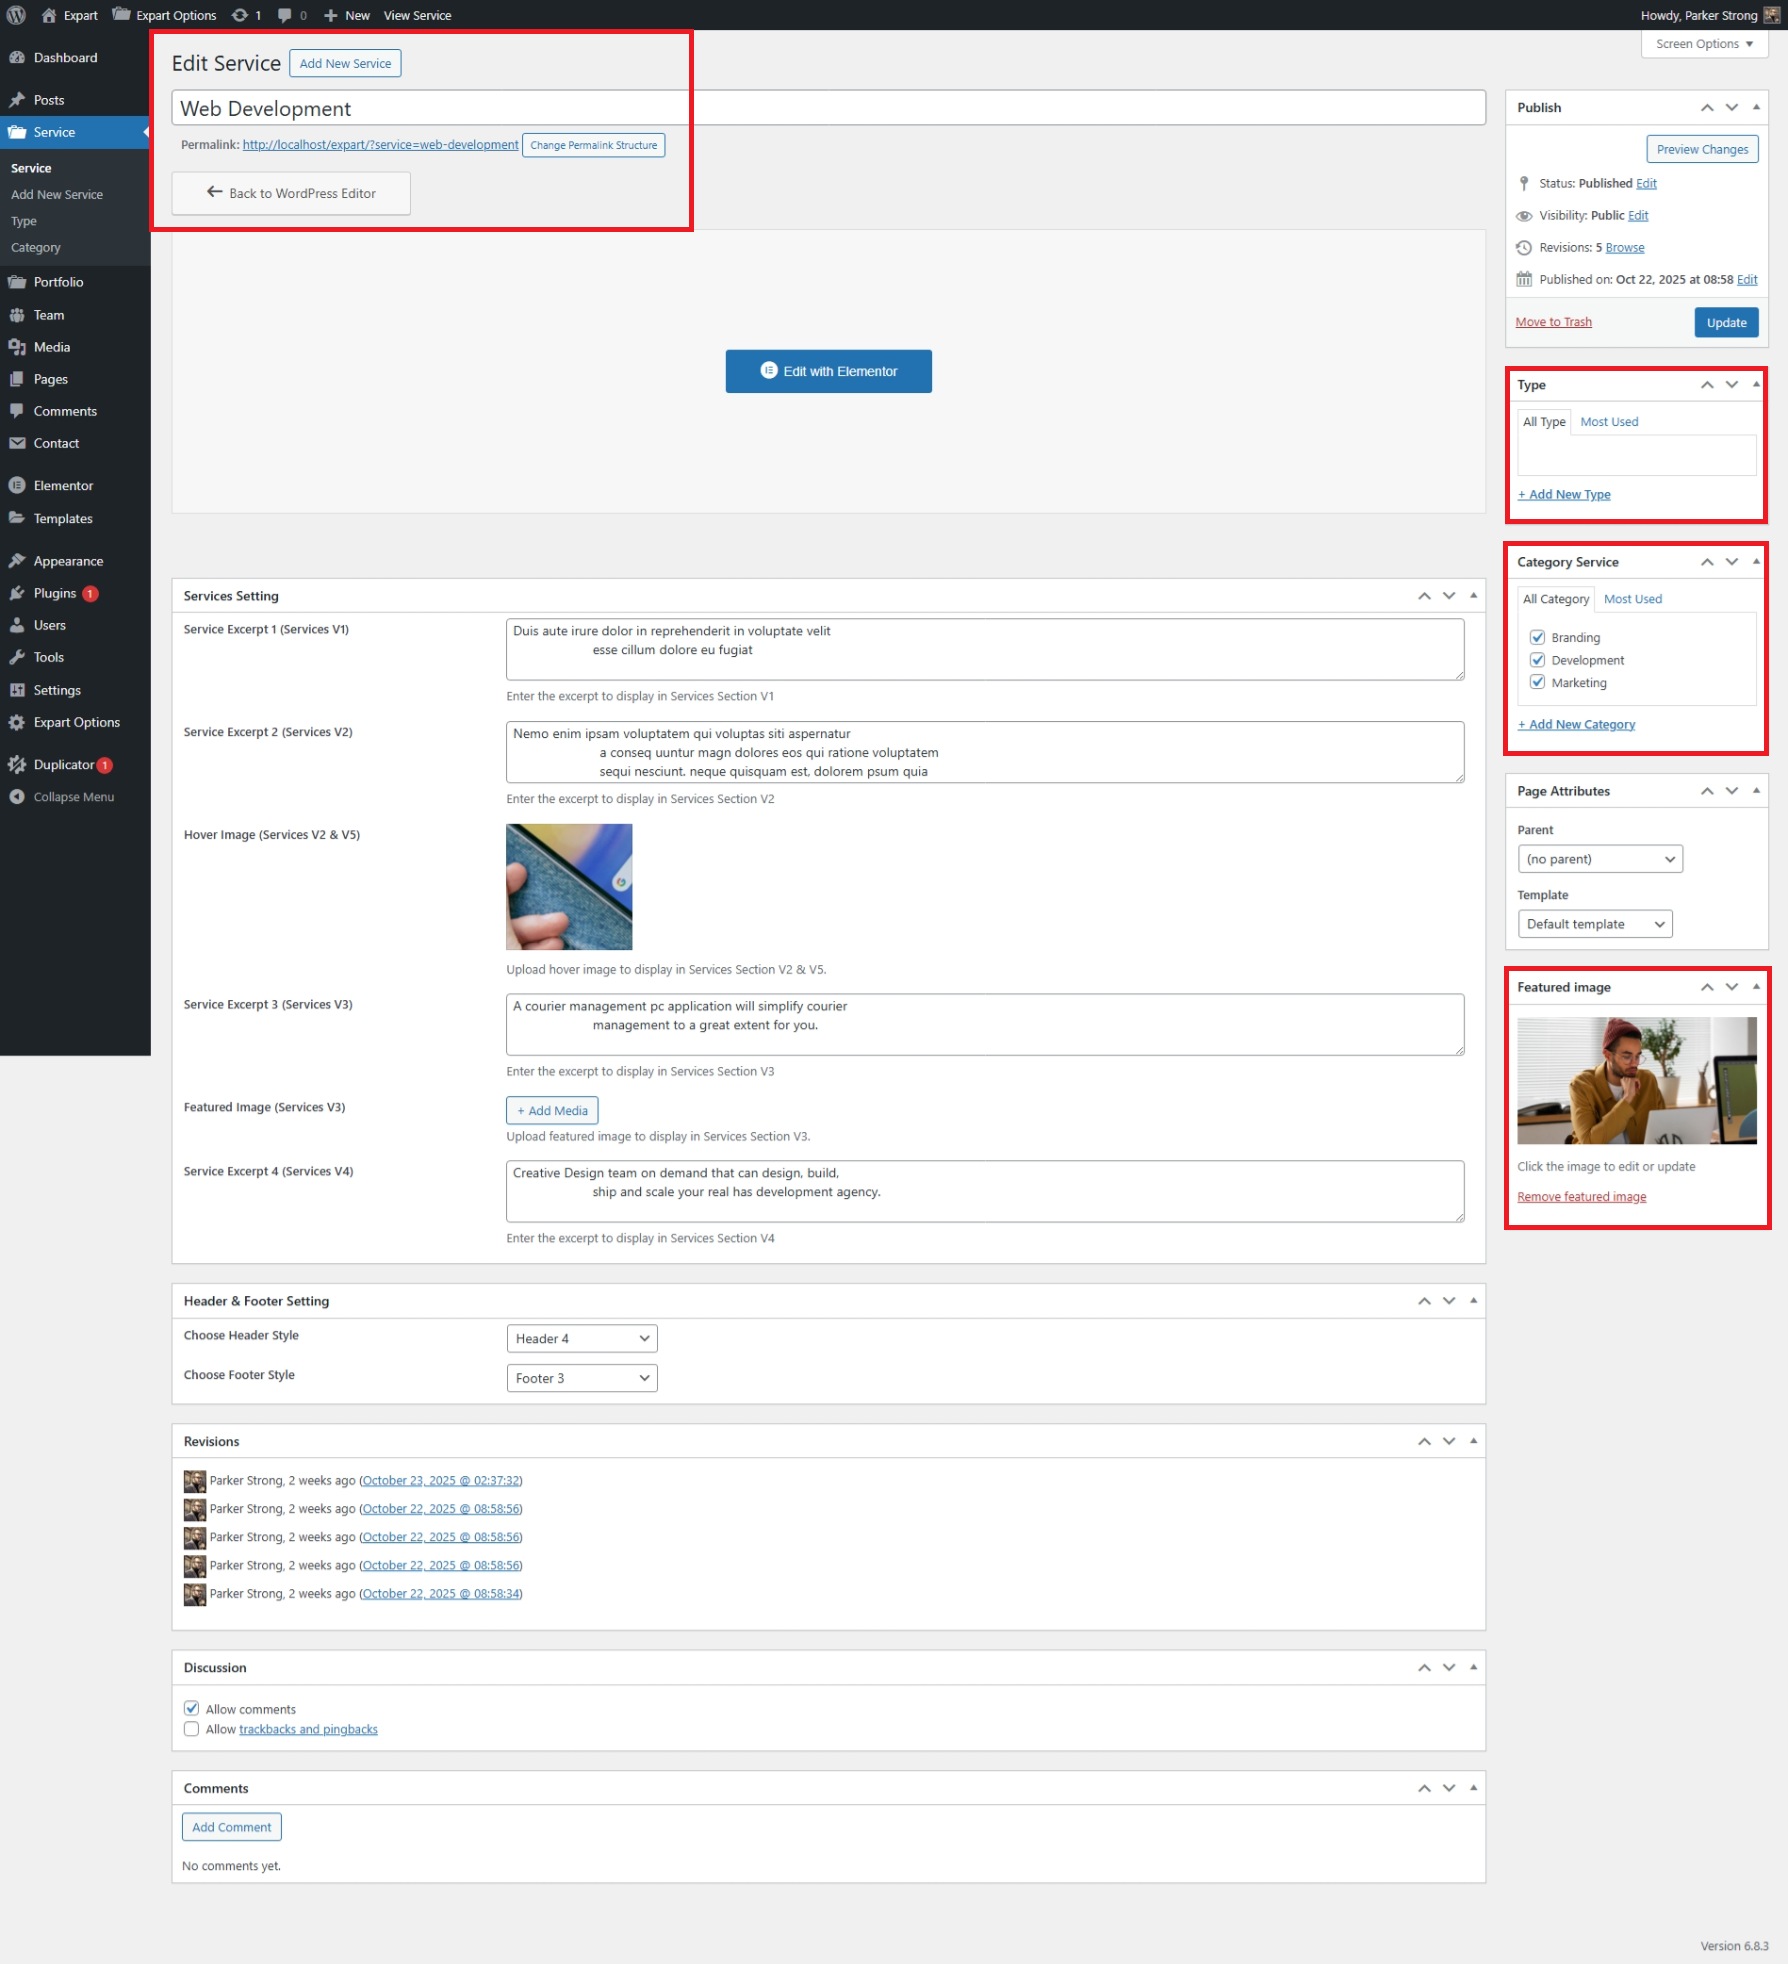
Task: Click the Edit with Elementor button
Action: [828, 371]
